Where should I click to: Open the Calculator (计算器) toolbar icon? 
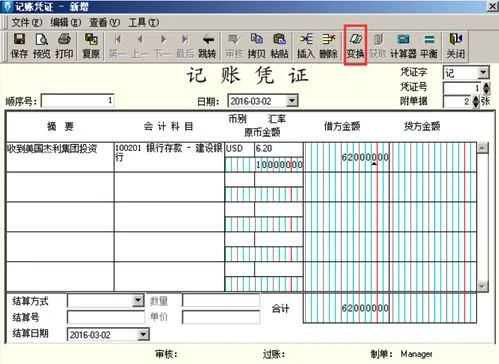[x=403, y=46]
